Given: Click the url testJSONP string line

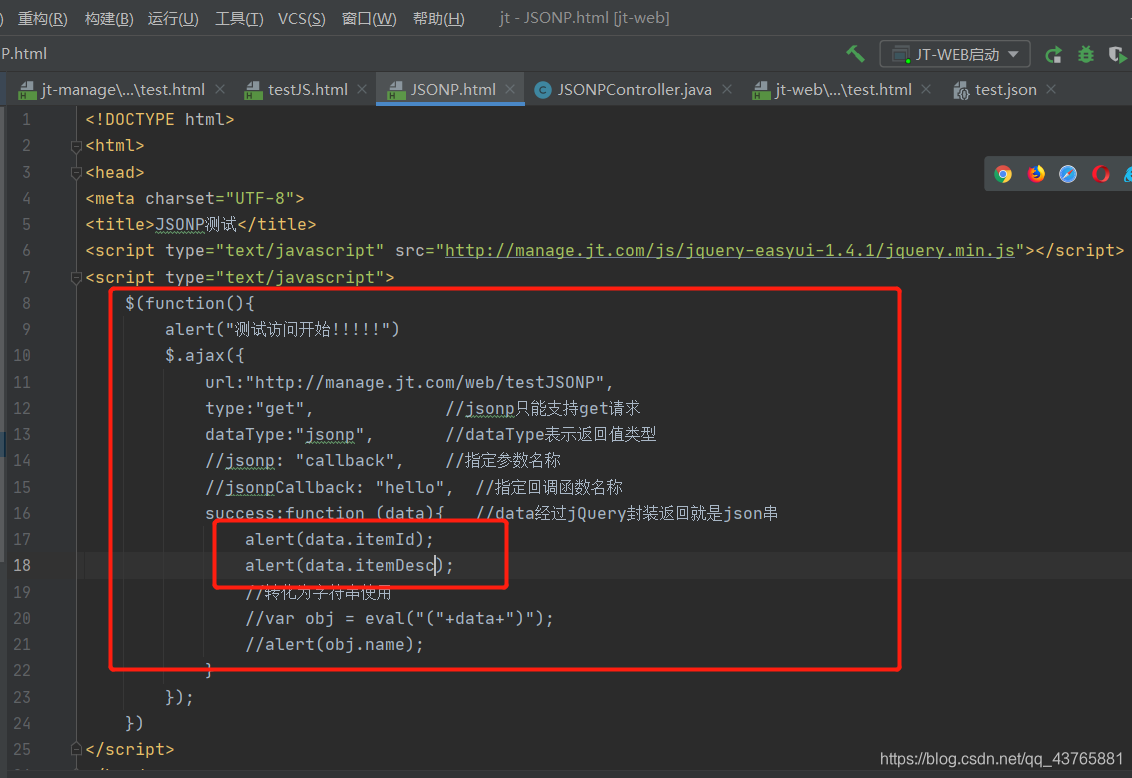Looking at the screenshot, I should (409, 382).
